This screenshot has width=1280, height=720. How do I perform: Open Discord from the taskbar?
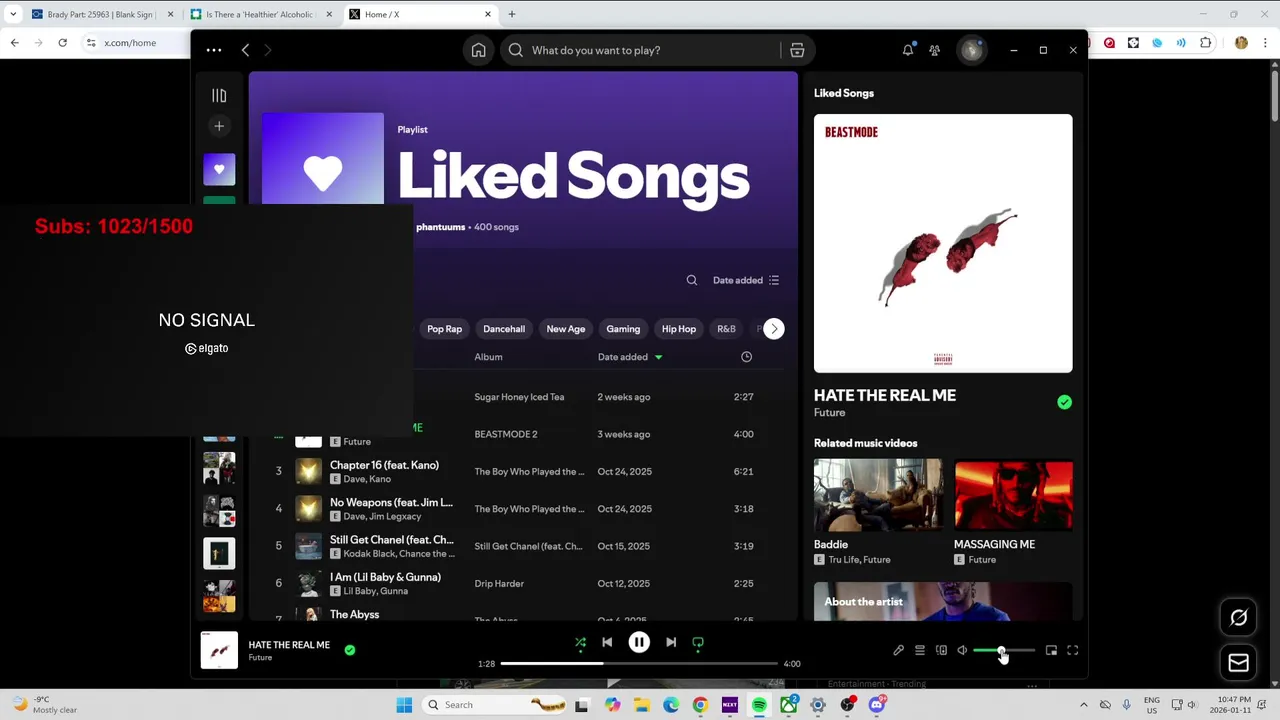coord(877,705)
